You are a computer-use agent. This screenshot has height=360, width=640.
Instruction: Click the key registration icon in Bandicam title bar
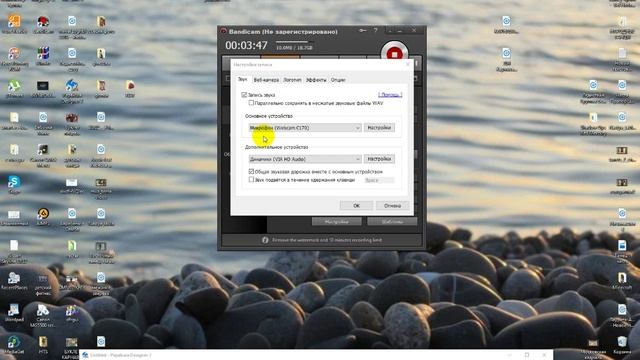(x=362, y=31)
